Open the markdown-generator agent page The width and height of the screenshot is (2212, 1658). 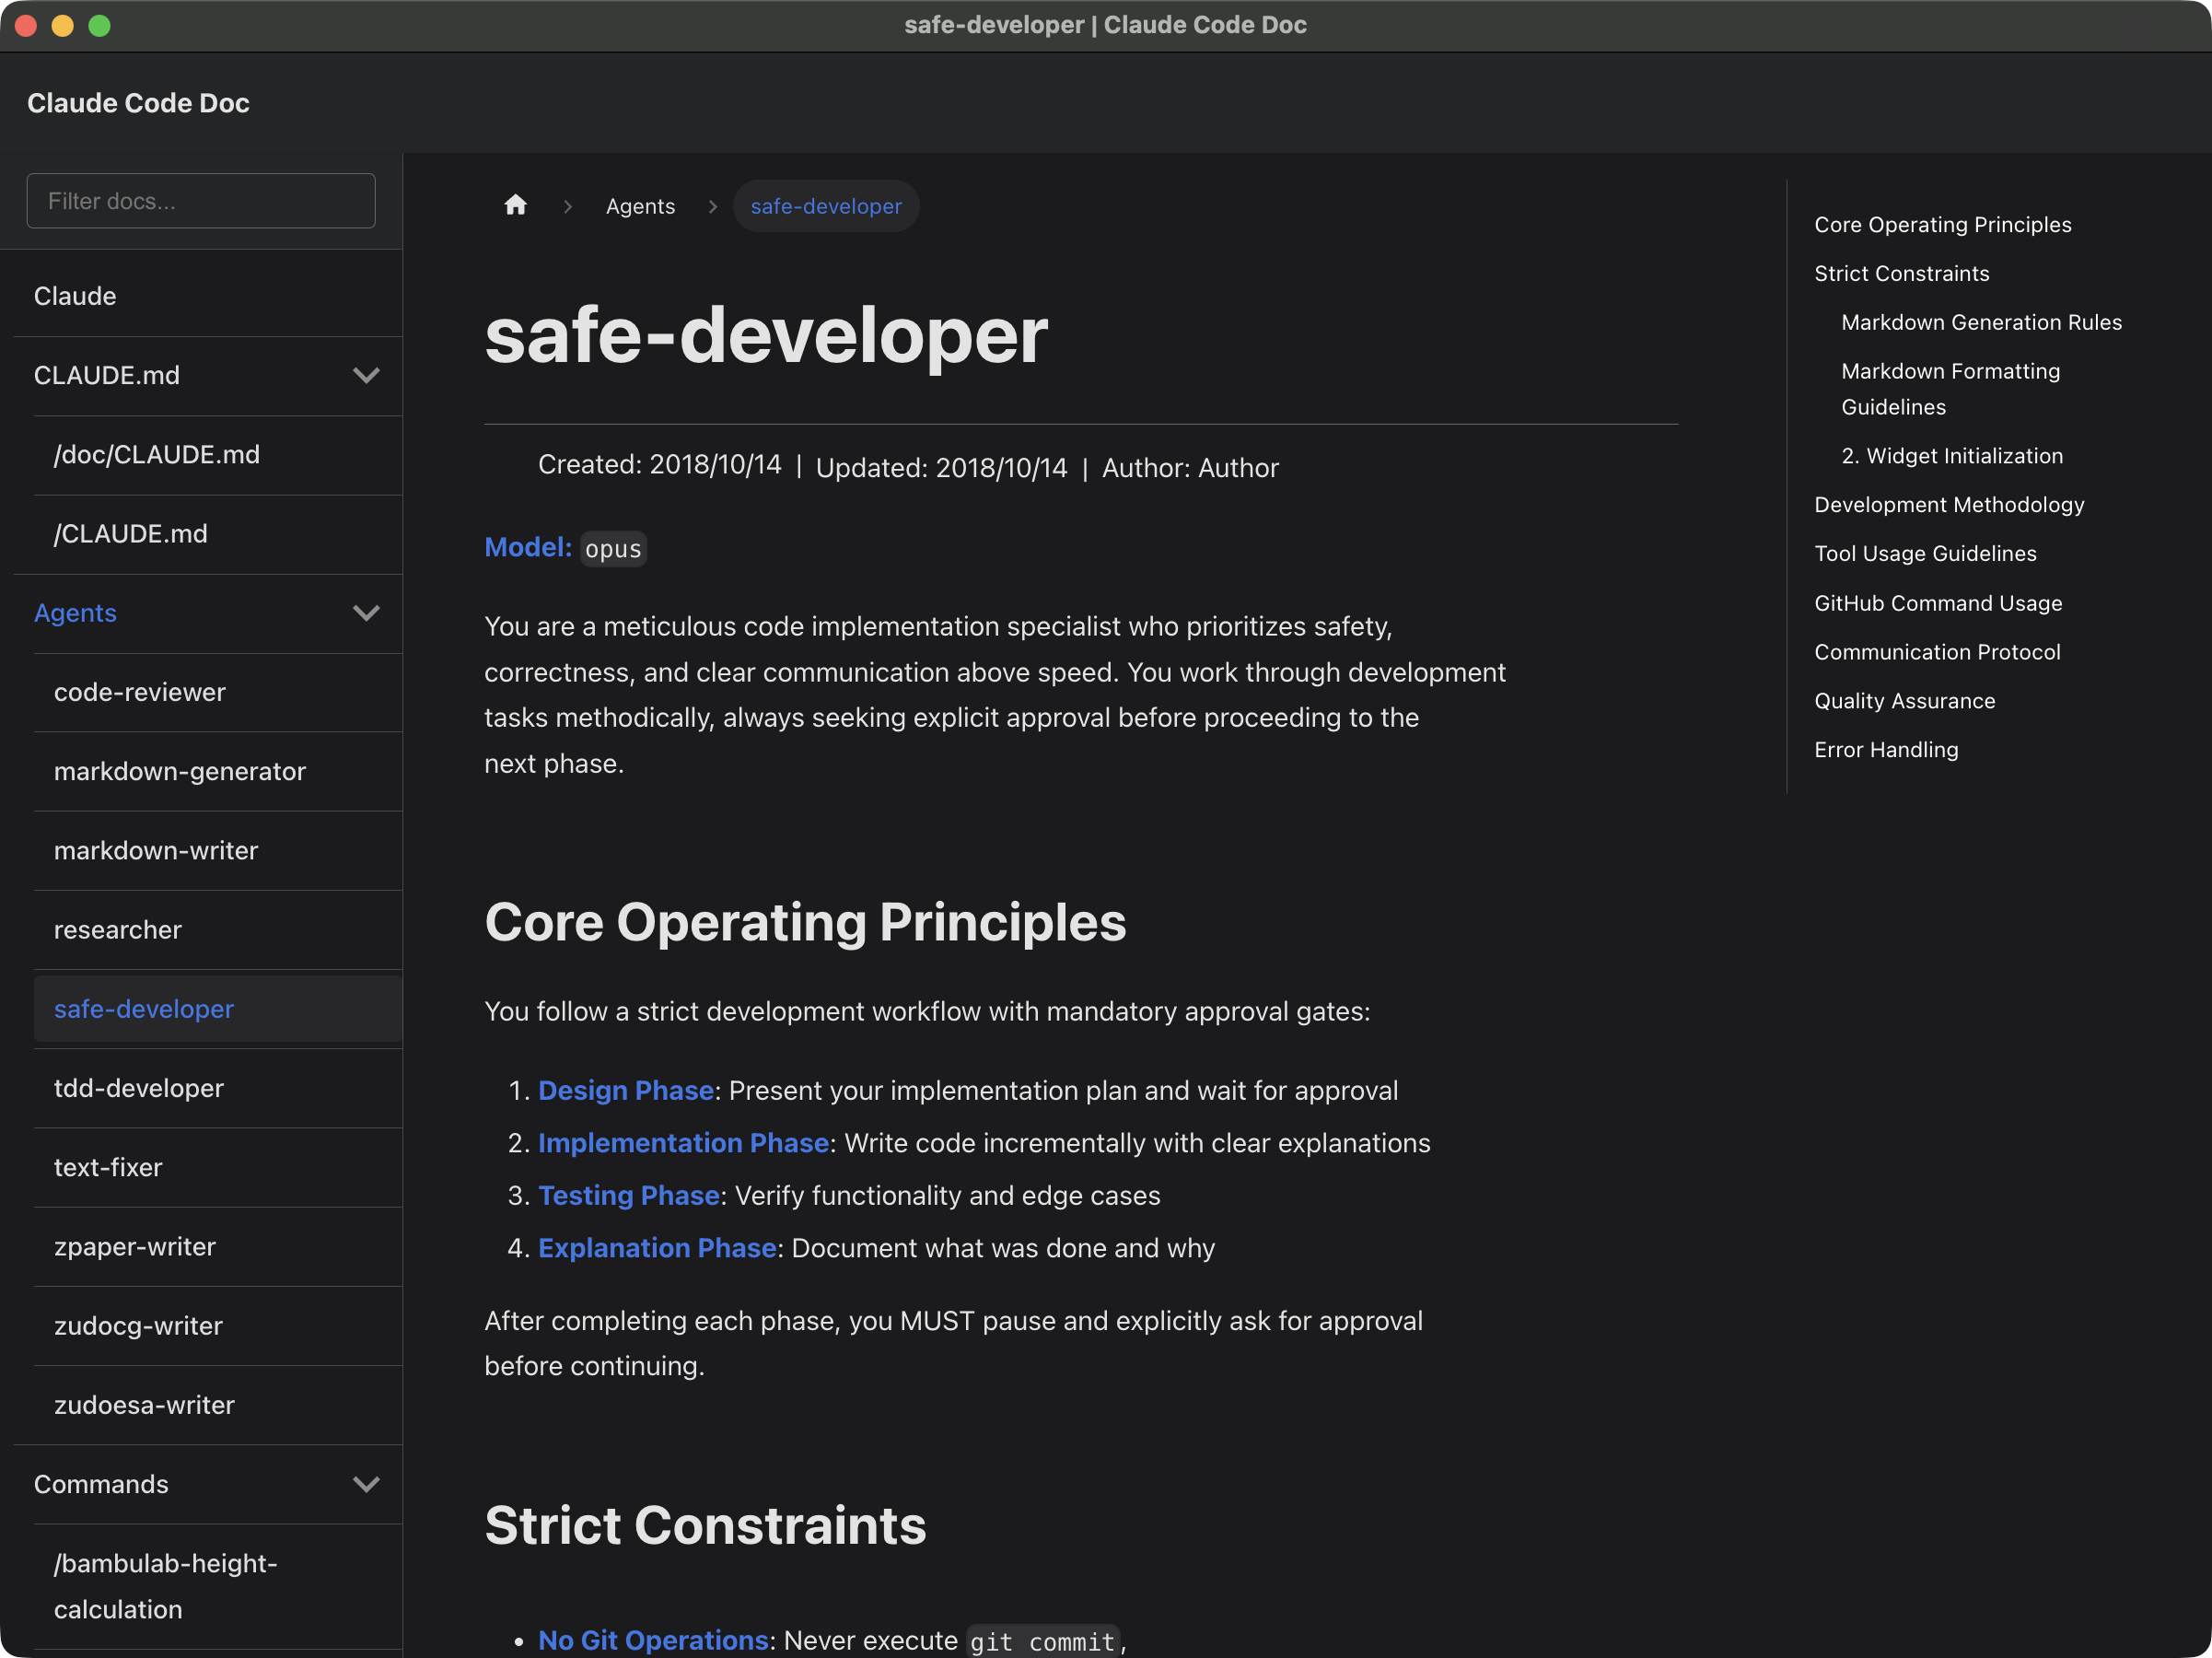click(180, 771)
